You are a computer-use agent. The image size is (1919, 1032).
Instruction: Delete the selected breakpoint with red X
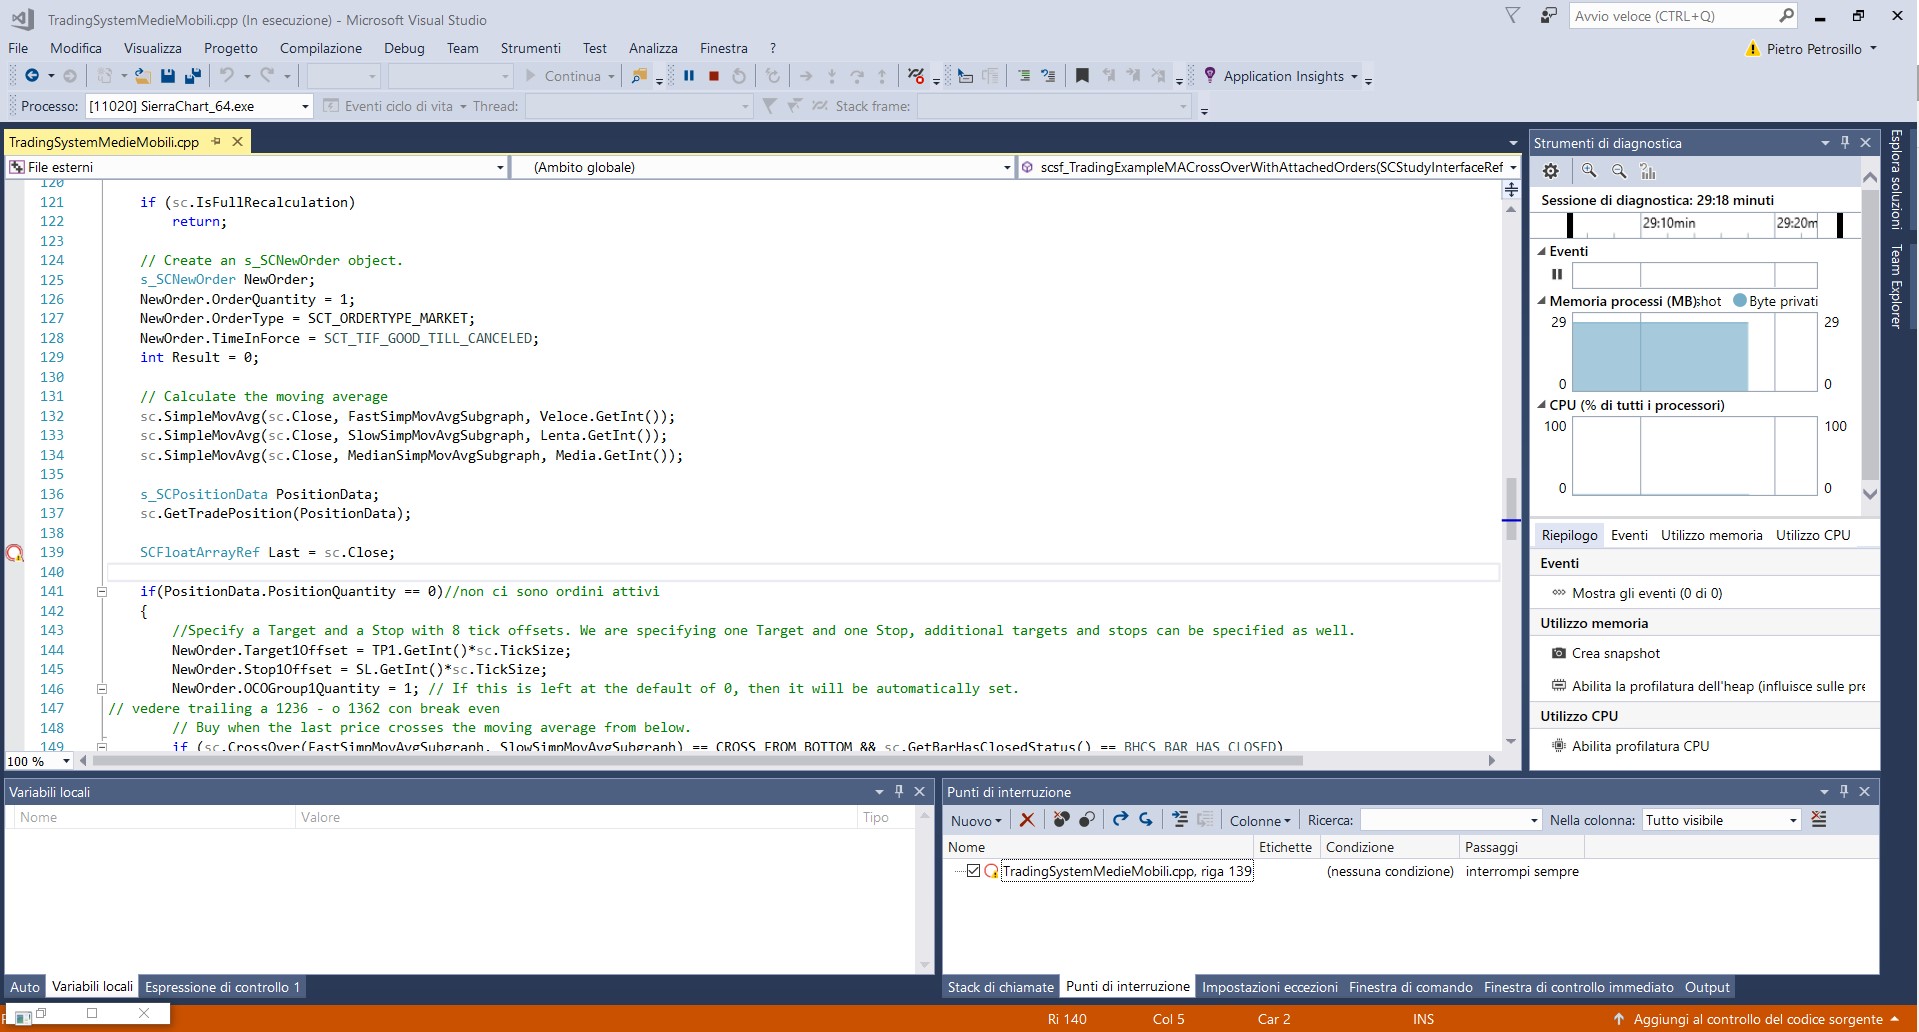[1026, 820]
